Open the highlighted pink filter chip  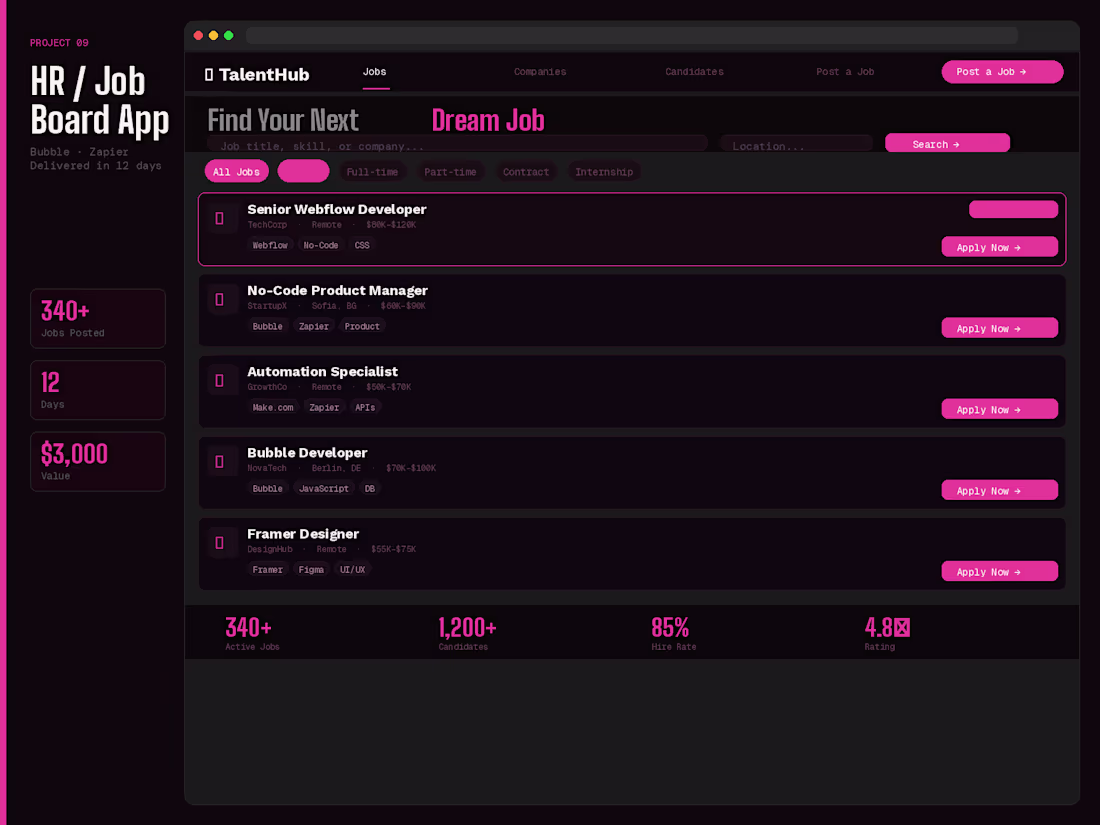click(x=302, y=171)
